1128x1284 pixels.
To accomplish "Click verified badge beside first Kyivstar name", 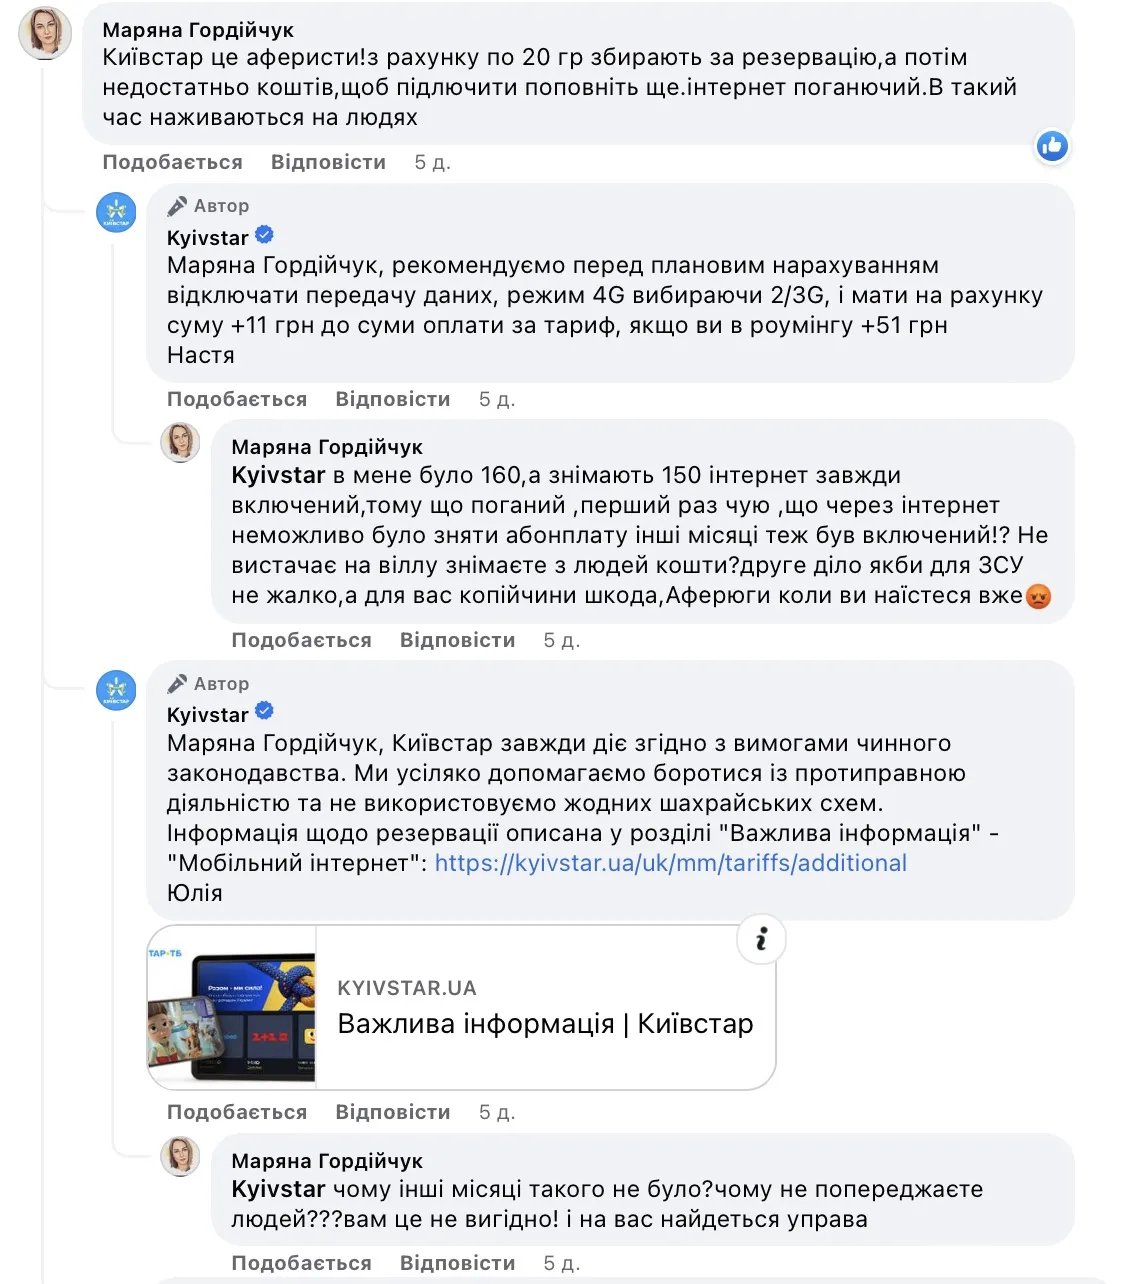I will [265, 236].
